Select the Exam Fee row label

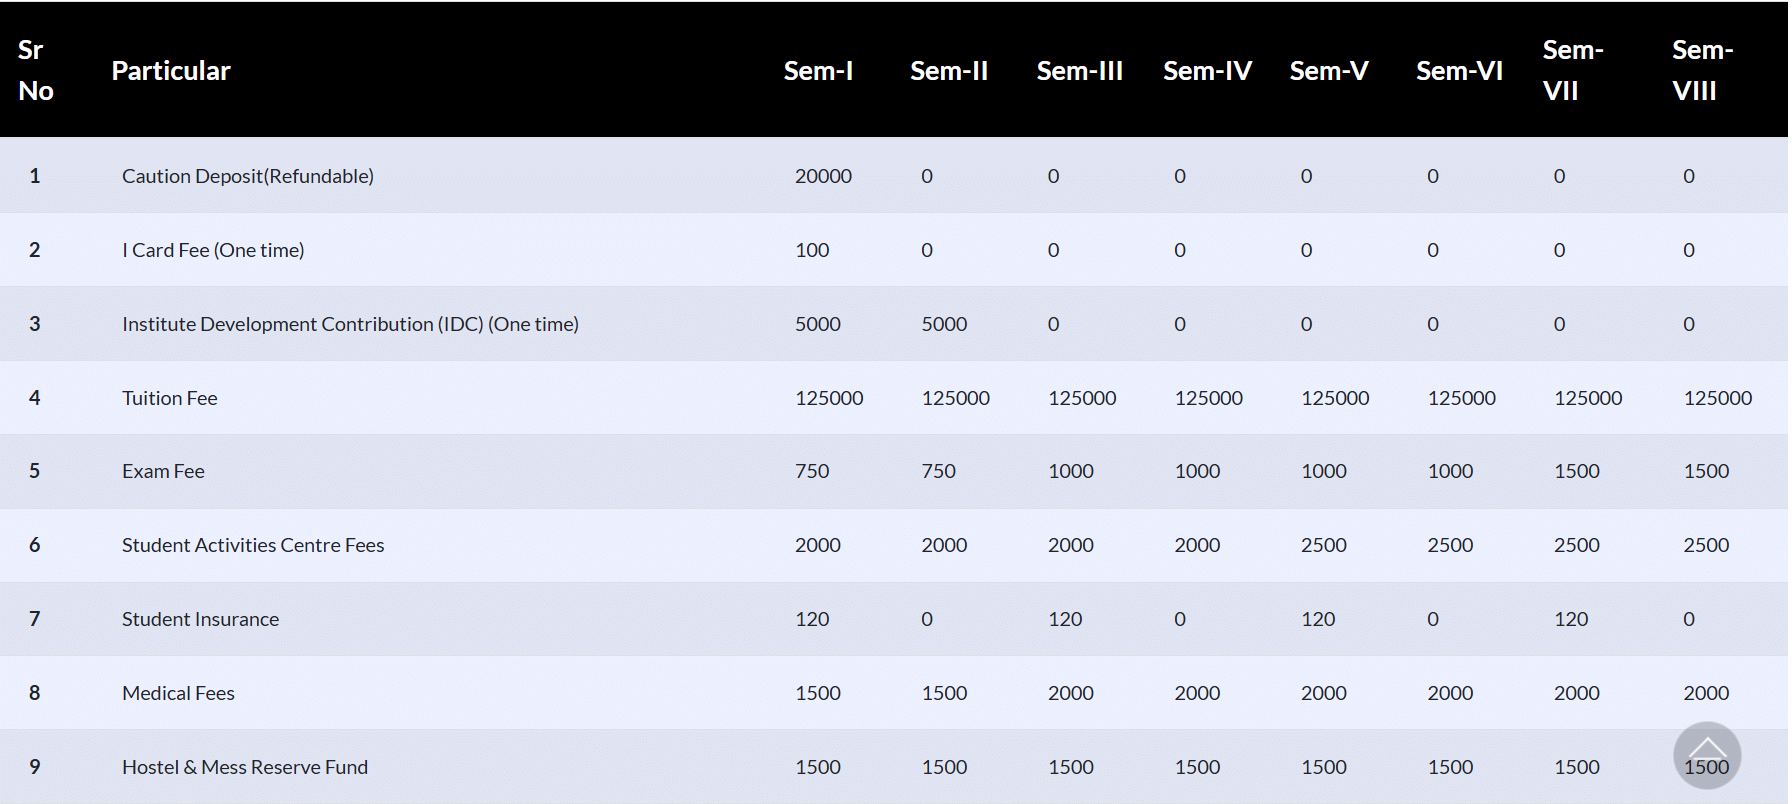pos(163,471)
